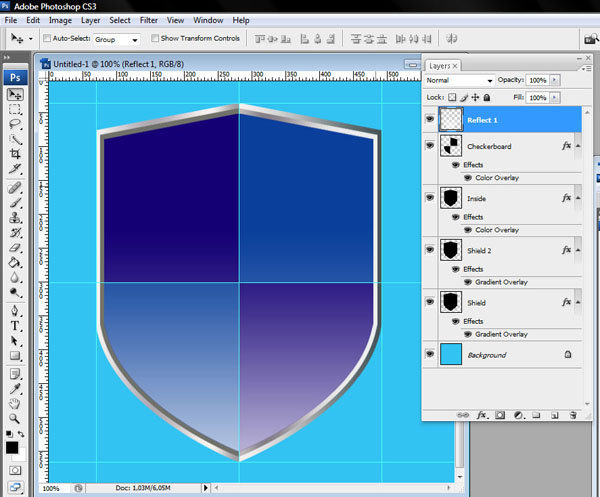Screen dimensions: 600x497
Task: Enable the Auto-Select checkbox
Action: (x=47, y=38)
